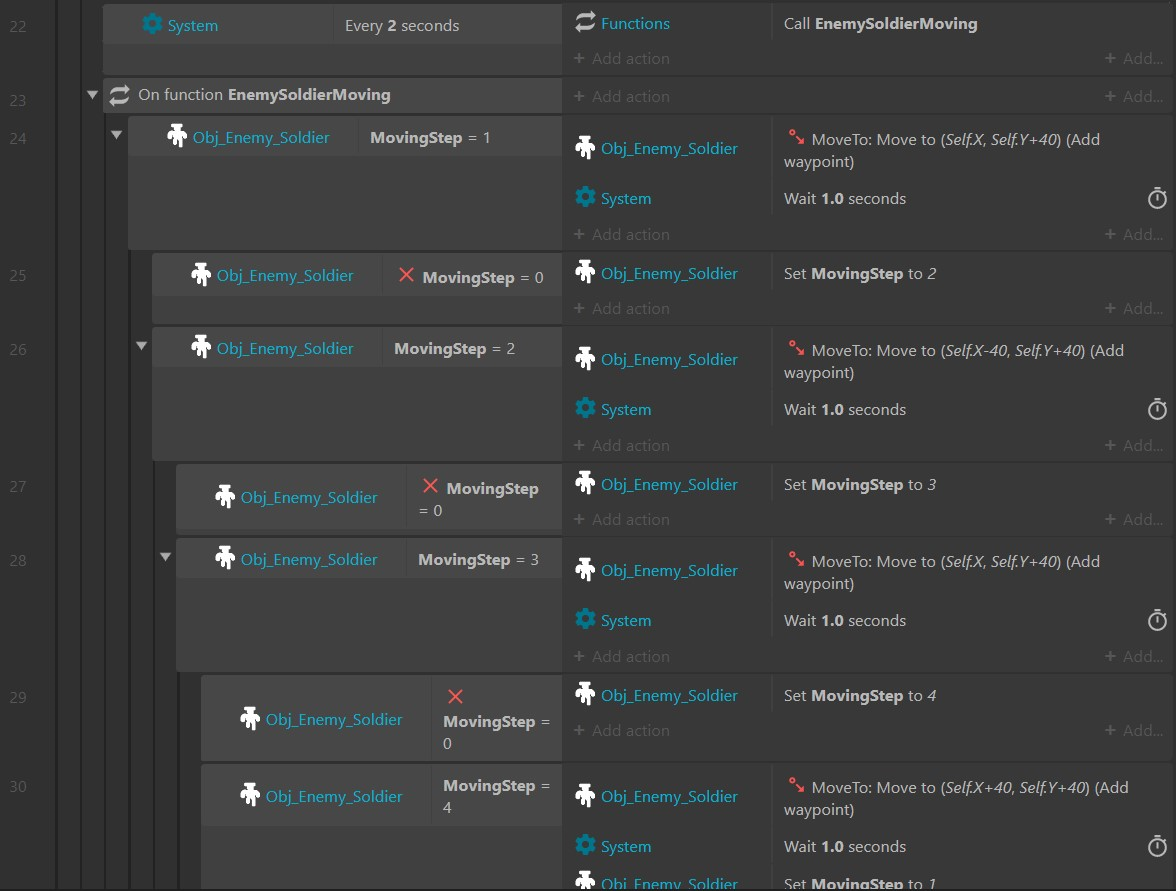This screenshot has width=1176, height=891.
Task: Select event number 25 in the margin
Action: pyautogui.click(x=22, y=275)
